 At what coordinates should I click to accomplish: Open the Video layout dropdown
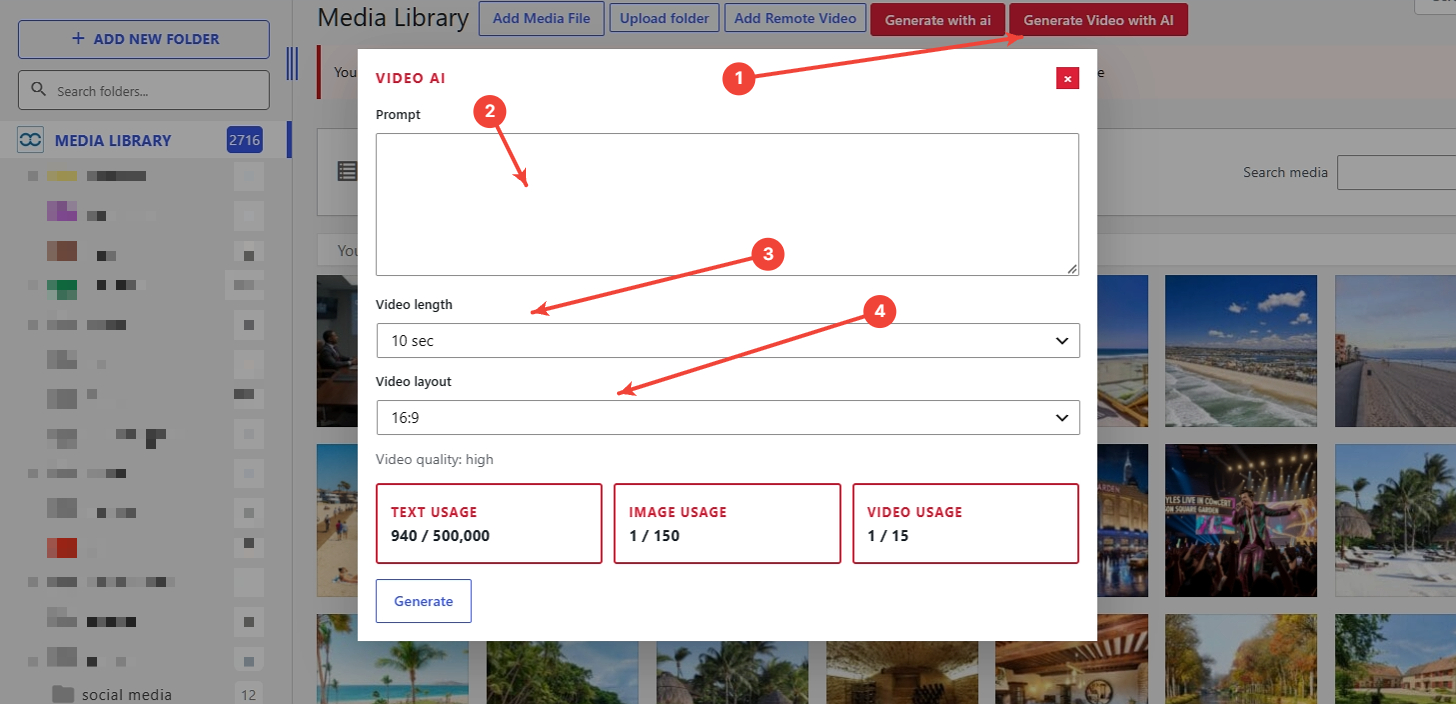click(728, 417)
